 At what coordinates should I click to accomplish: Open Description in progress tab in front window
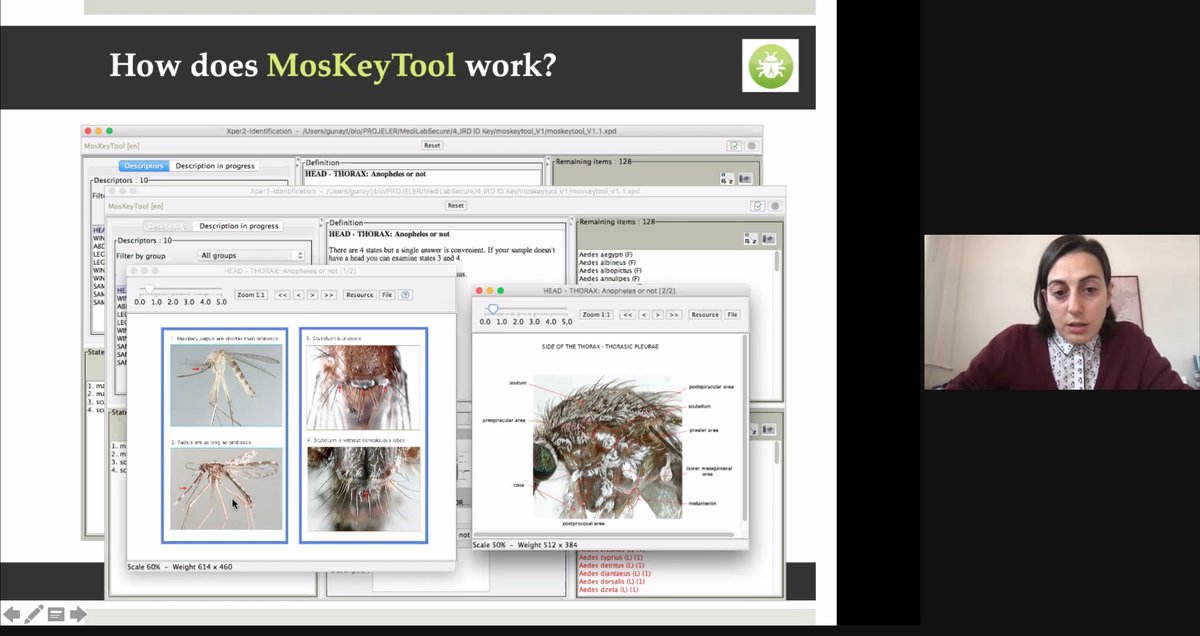239,226
